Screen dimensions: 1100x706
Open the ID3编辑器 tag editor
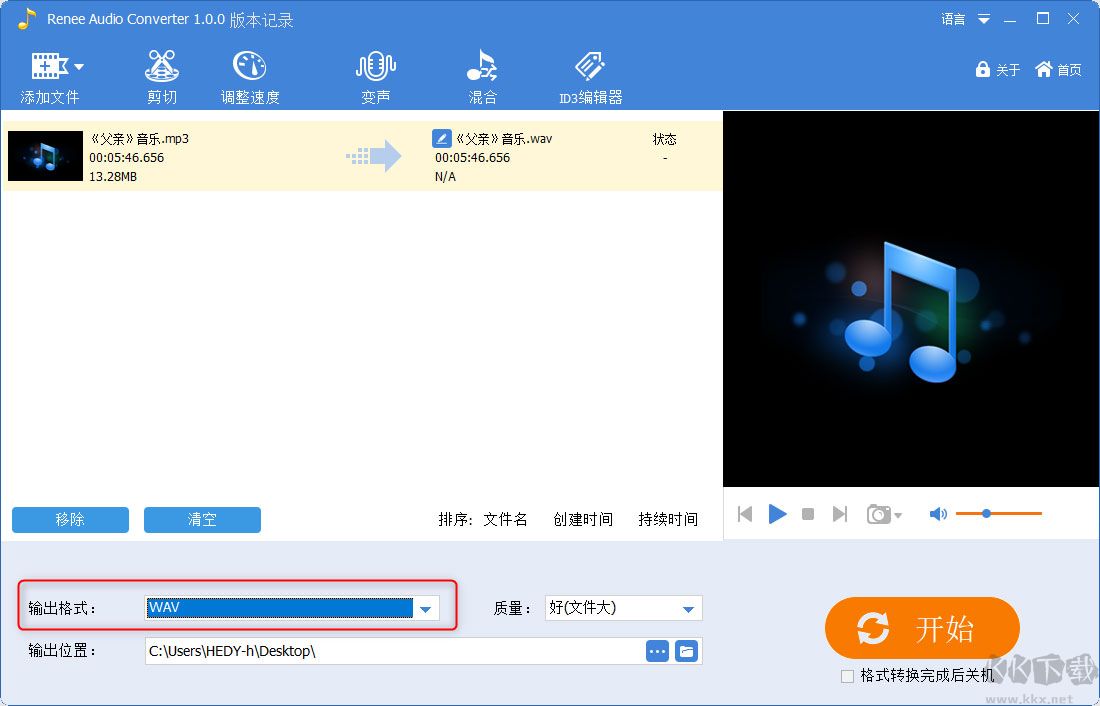coord(589,75)
